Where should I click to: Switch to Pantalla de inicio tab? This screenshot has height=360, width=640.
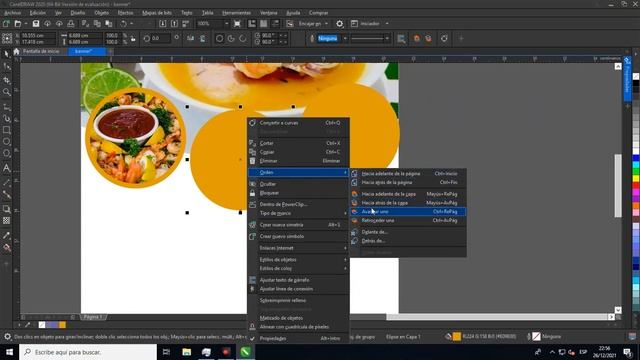point(41,51)
